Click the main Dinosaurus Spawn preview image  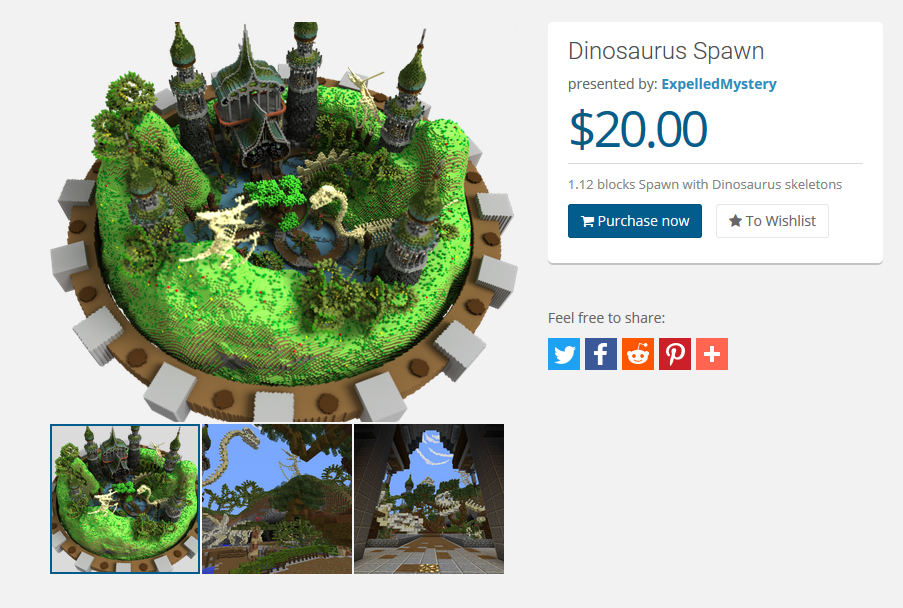point(284,222)
